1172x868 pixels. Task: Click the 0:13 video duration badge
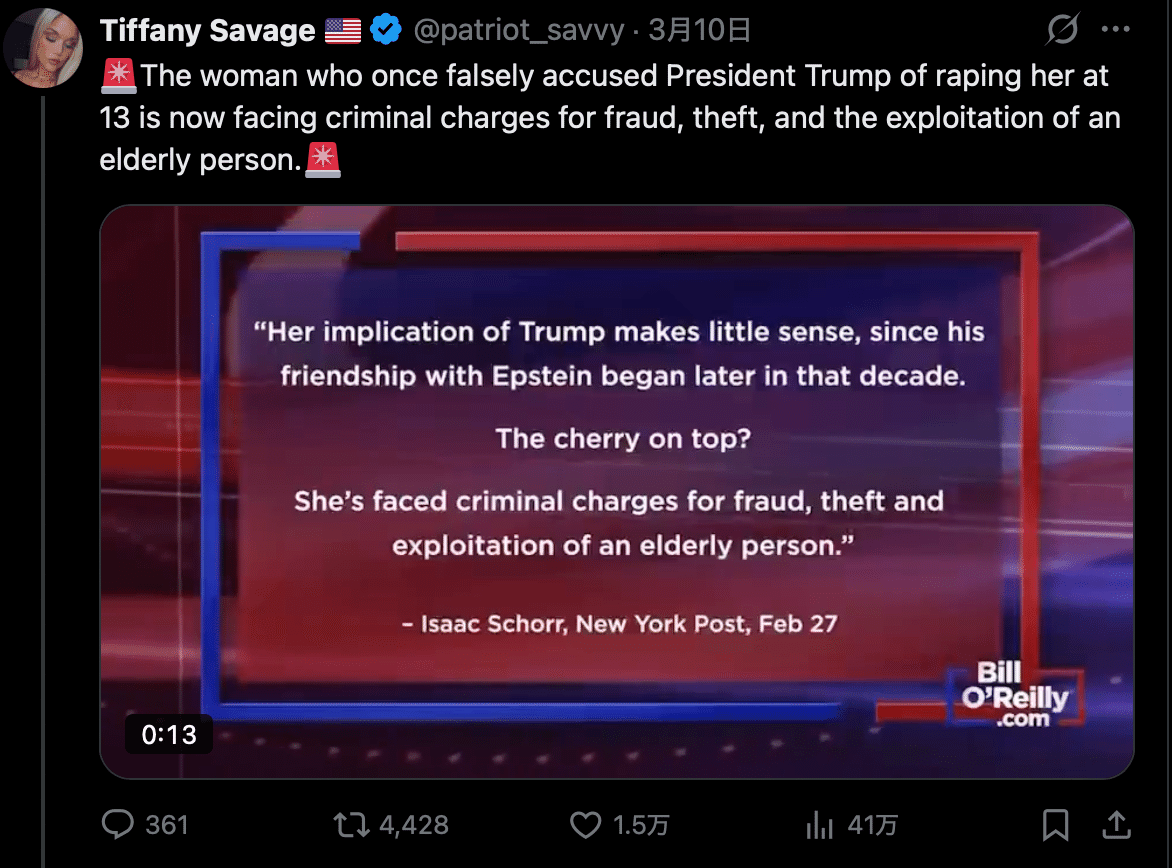(169, 735)
